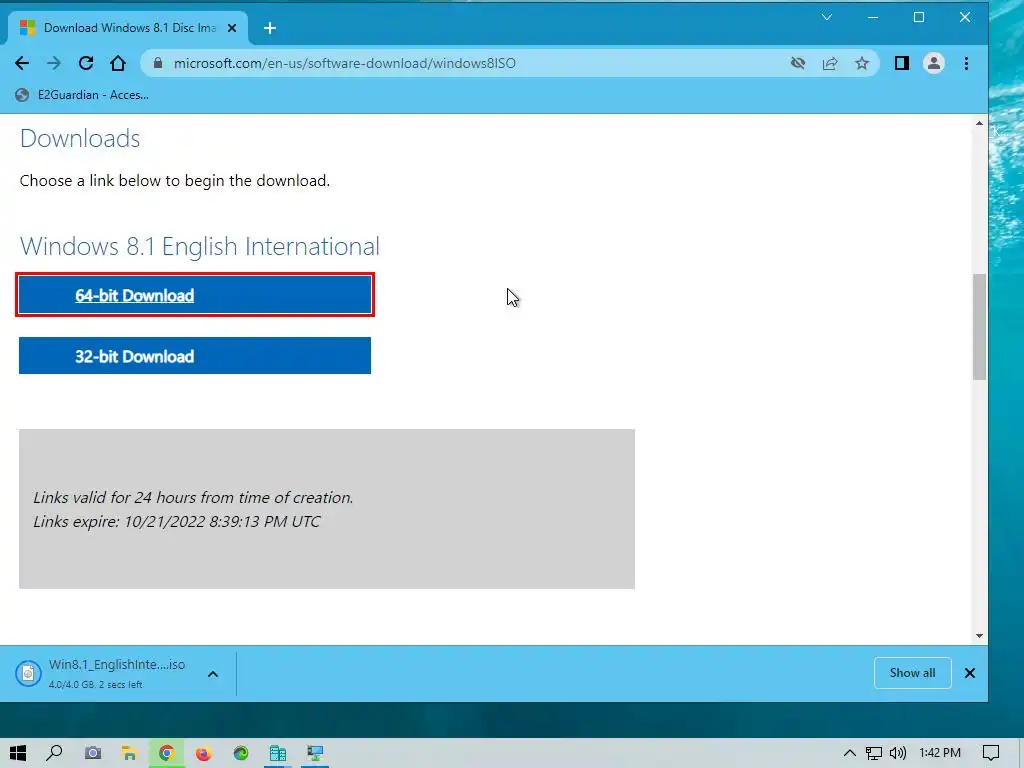Open the E2Guardian bookmark

pos(82,95)
